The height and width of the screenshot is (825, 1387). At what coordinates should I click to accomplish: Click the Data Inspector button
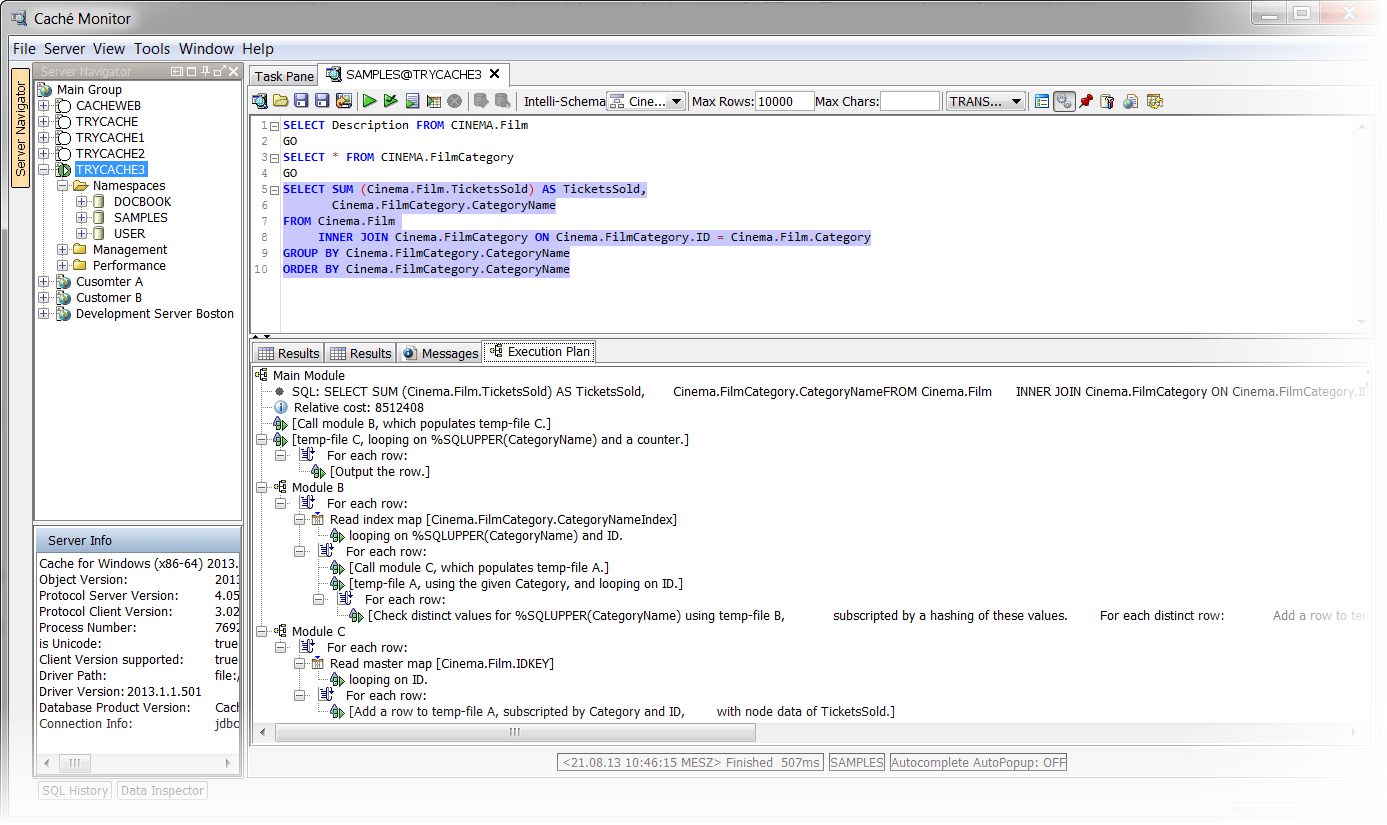point(162,790)
